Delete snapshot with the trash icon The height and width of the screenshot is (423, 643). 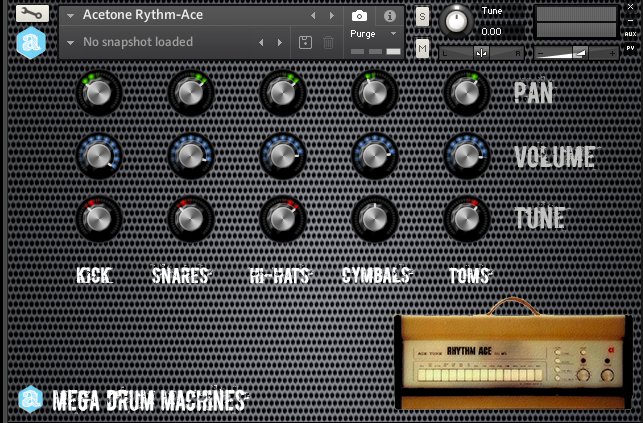point(328,42)
